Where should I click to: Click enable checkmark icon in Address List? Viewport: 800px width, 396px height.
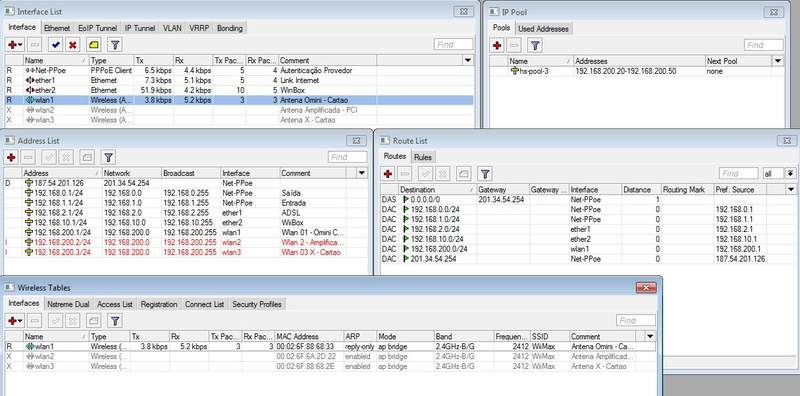(49, 157)
